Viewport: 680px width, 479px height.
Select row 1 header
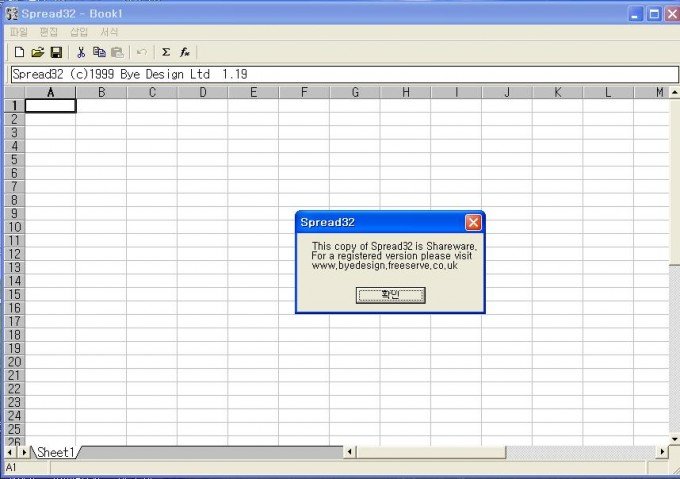coord(14,106)
